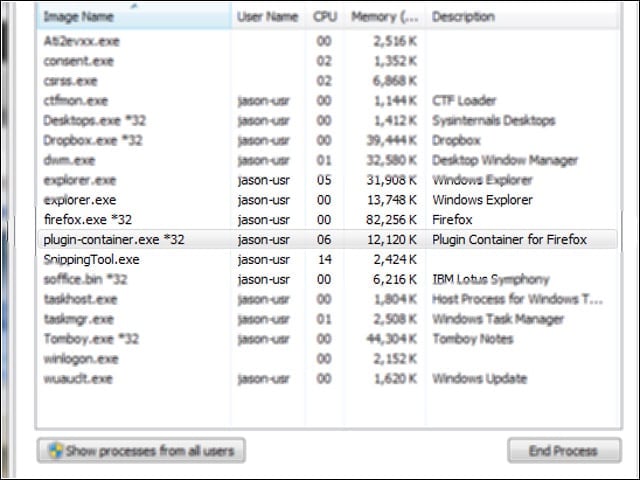The image size is (640, 480).
Task: Sort by the CPU column header
Action: click(324, 16)
